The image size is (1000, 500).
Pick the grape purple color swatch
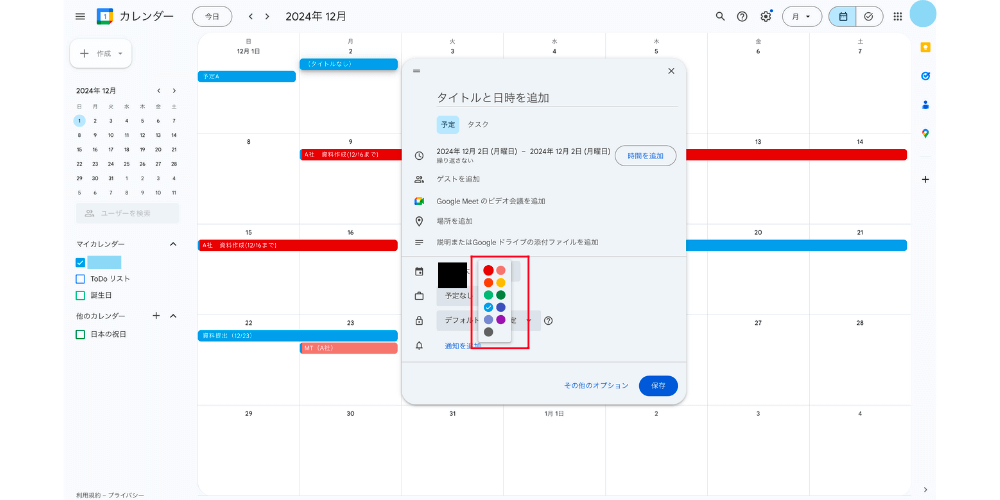point(501,320)
